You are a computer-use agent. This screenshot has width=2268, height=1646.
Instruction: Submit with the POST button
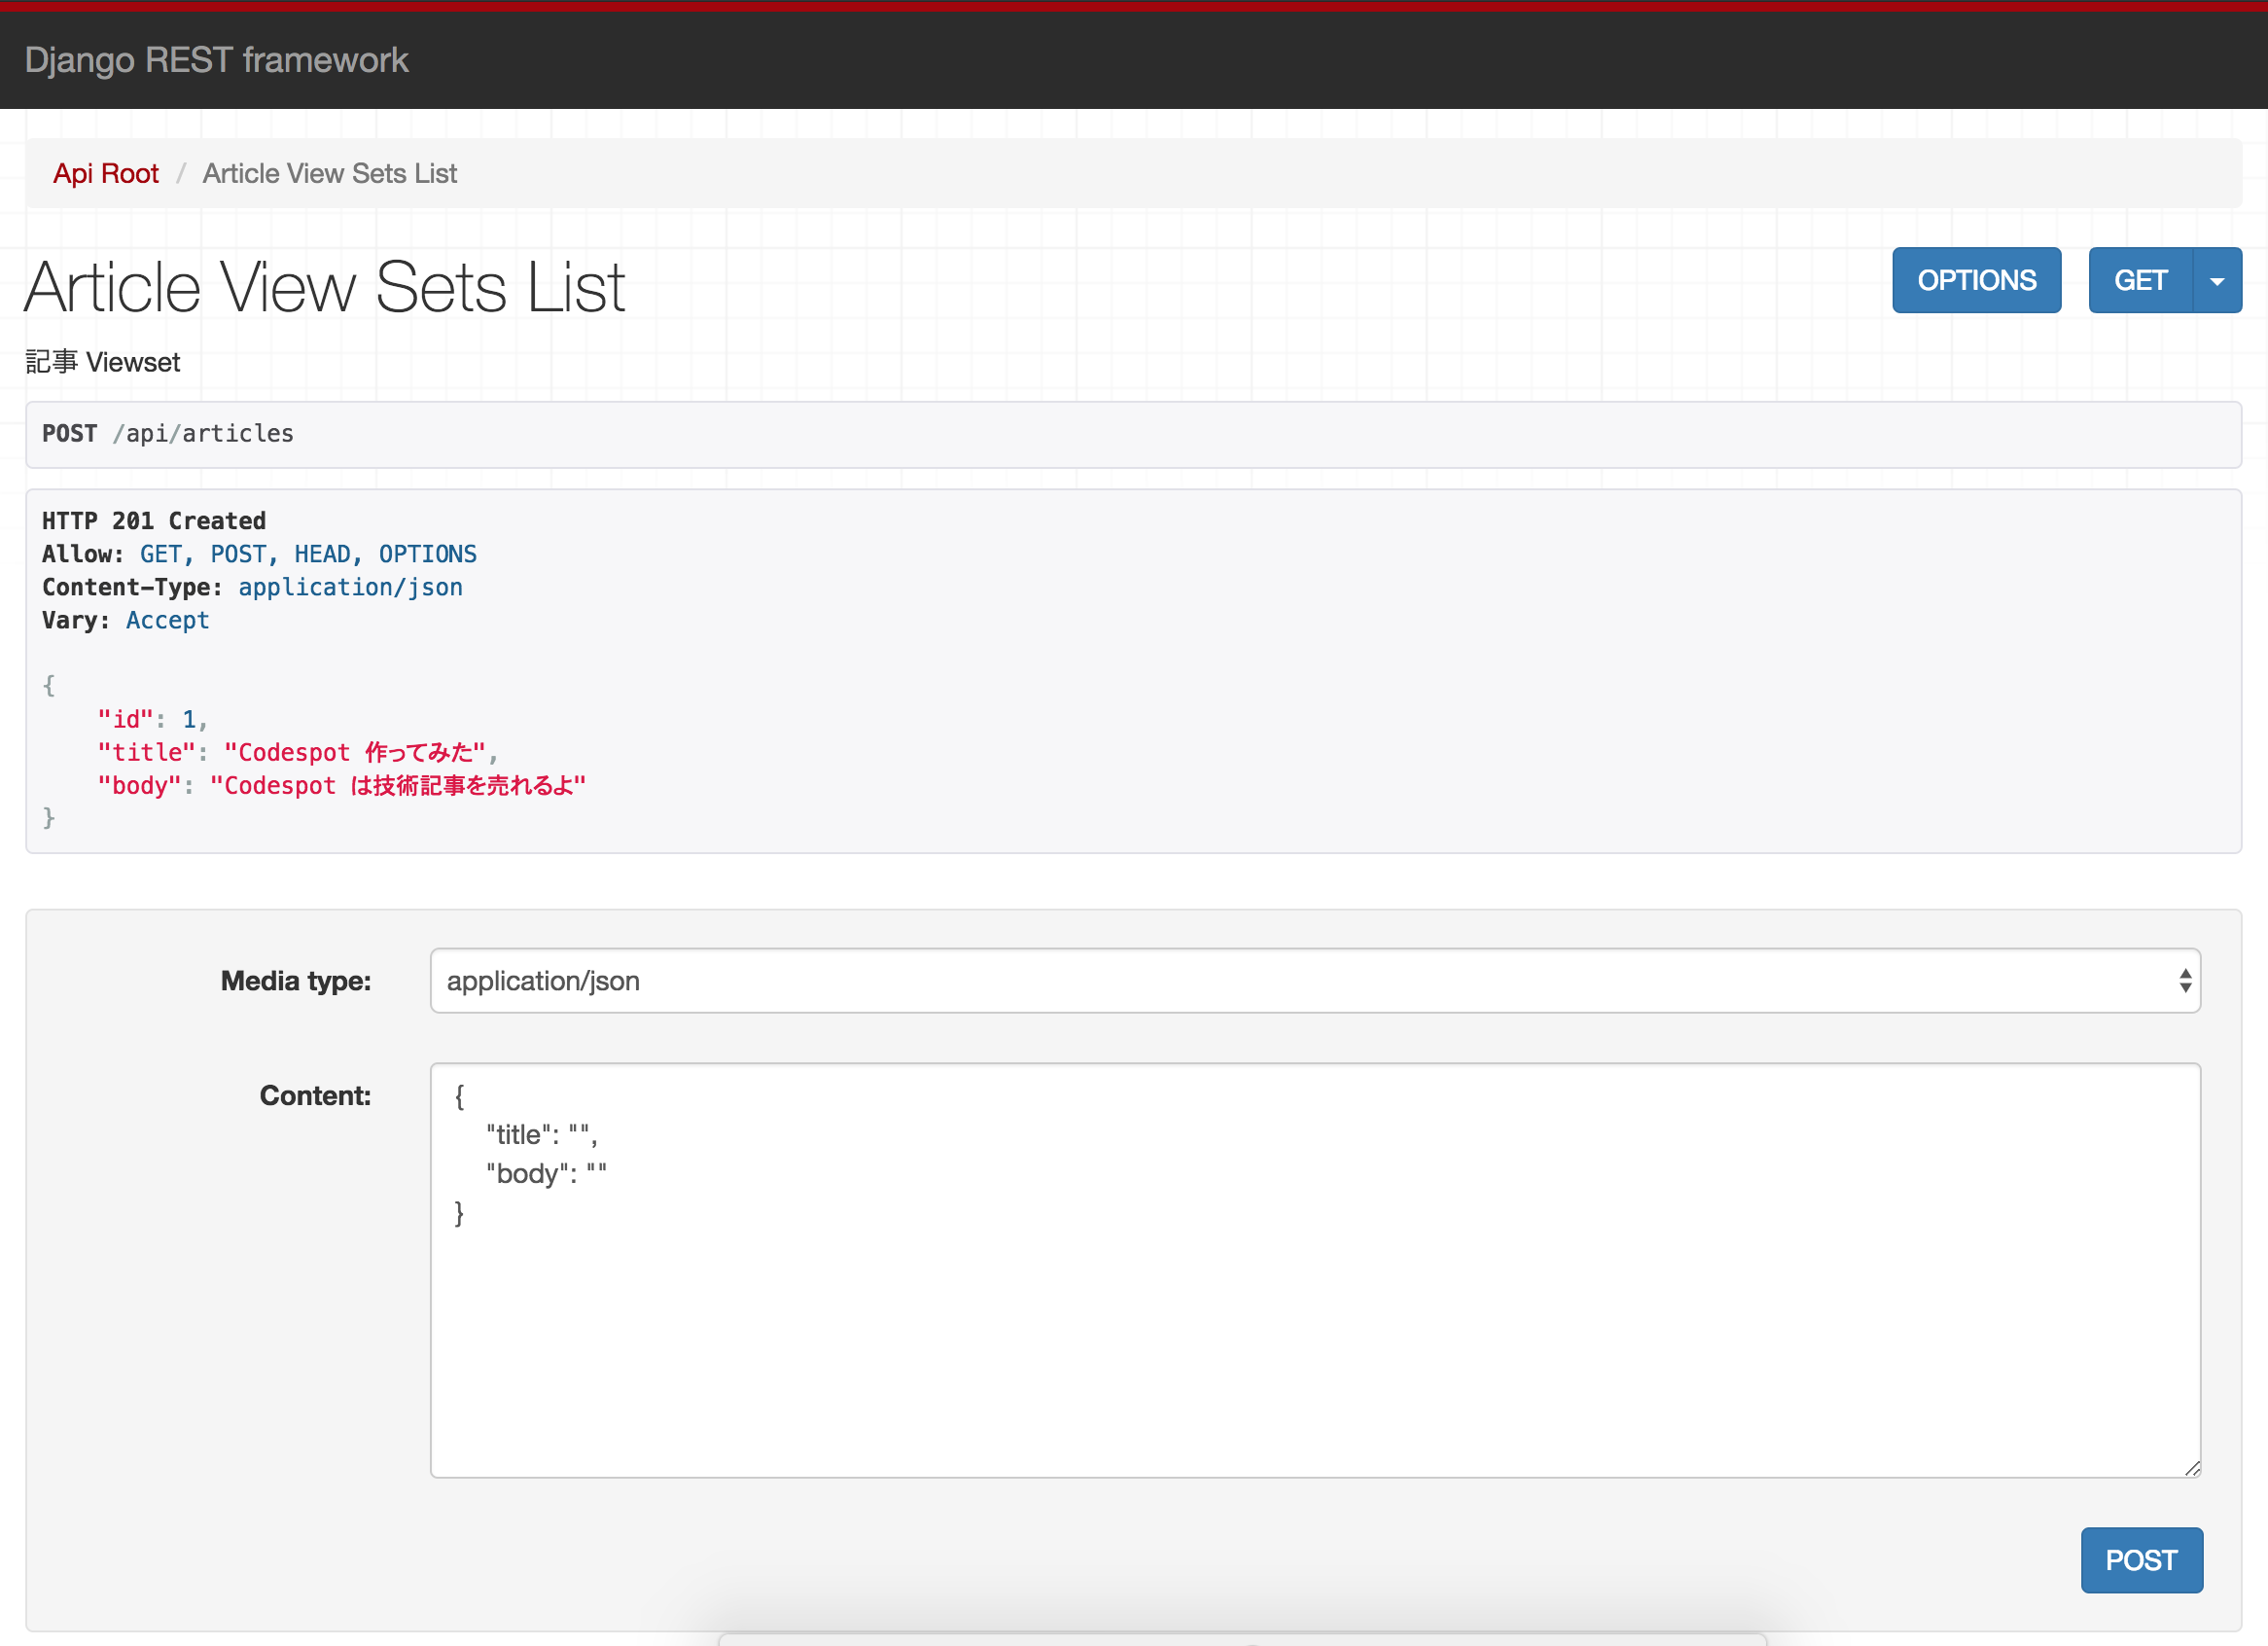pyautogui.click(x=2140, y=1560)
